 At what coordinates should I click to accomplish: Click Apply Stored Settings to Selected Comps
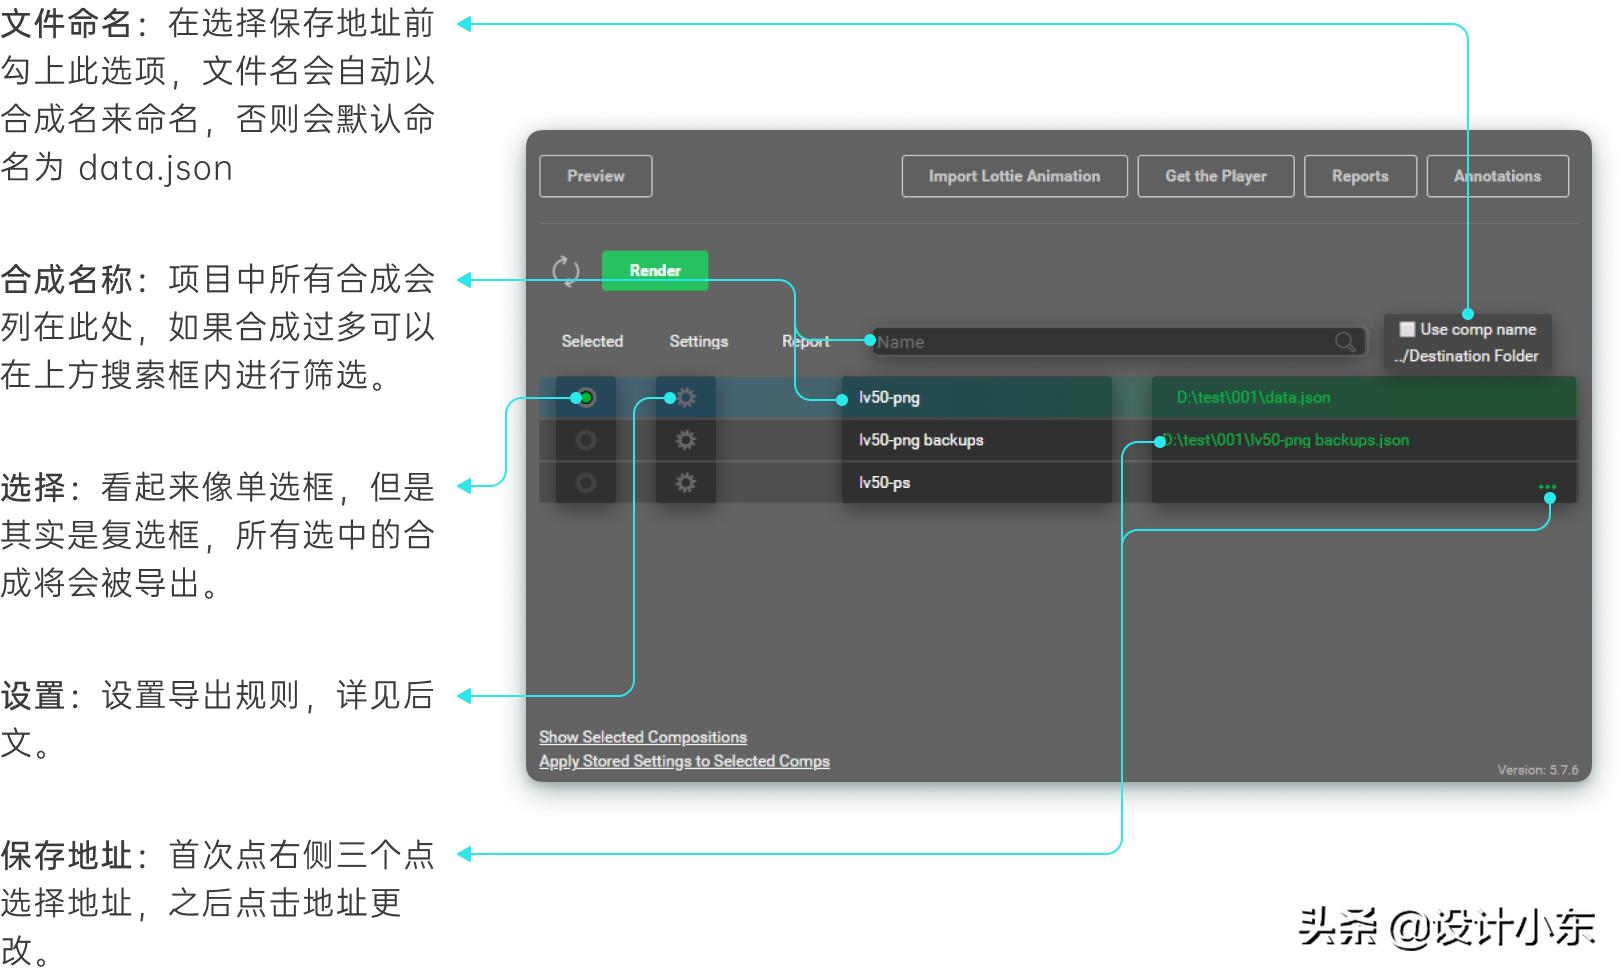pyautogui.click(x=684, y=761)
